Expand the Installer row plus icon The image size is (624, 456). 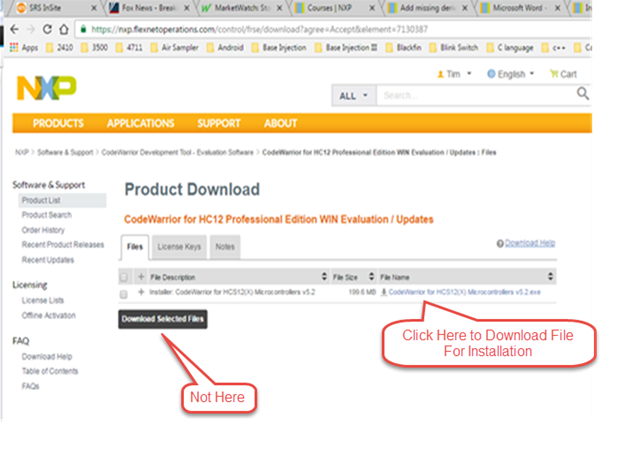(141, 292)
